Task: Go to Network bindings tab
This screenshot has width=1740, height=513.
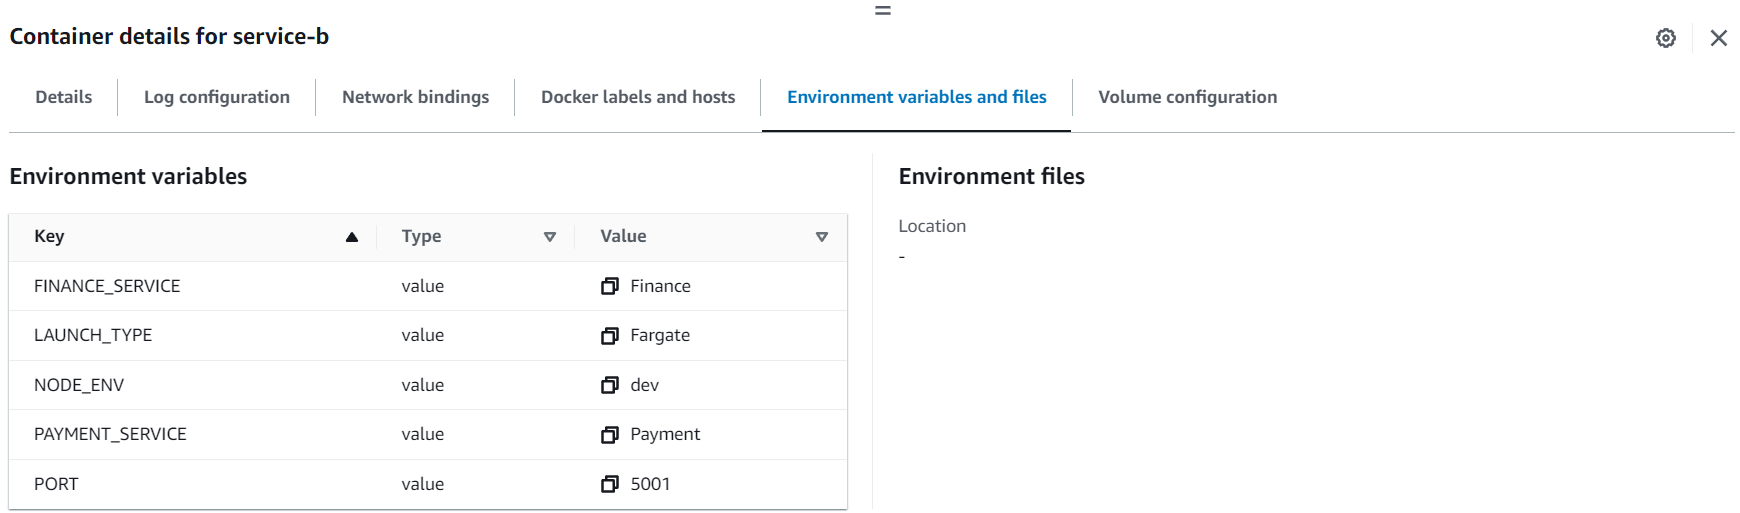Action: 415,97
